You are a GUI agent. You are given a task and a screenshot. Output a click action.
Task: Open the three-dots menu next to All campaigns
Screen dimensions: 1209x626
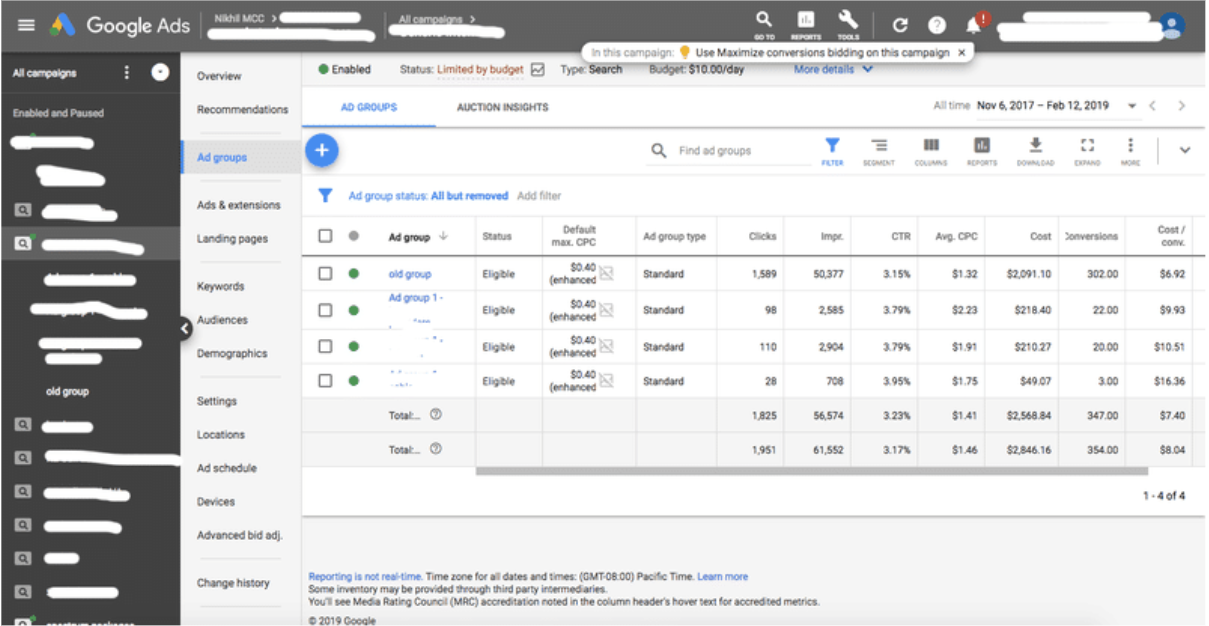pos(126,72)
